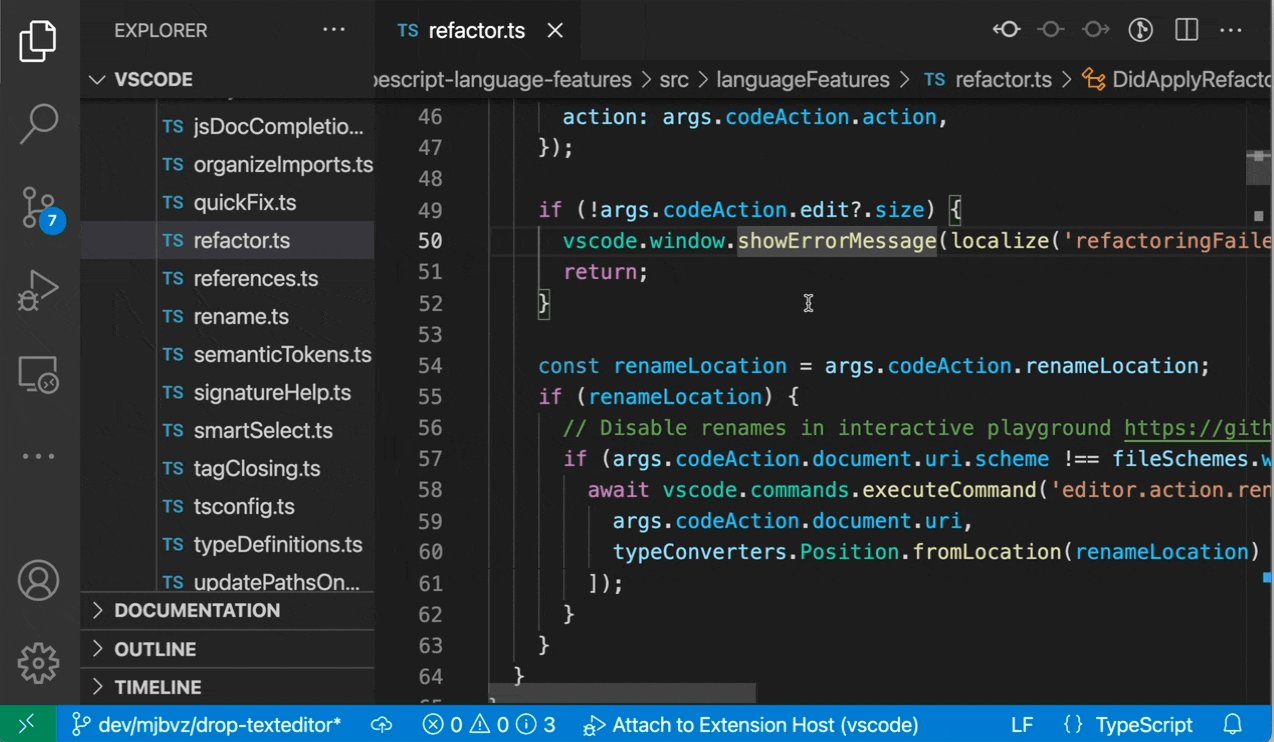Open the Explorer more actions menu
Viewport: 1274px width, 742px height.
coord(333,30)
